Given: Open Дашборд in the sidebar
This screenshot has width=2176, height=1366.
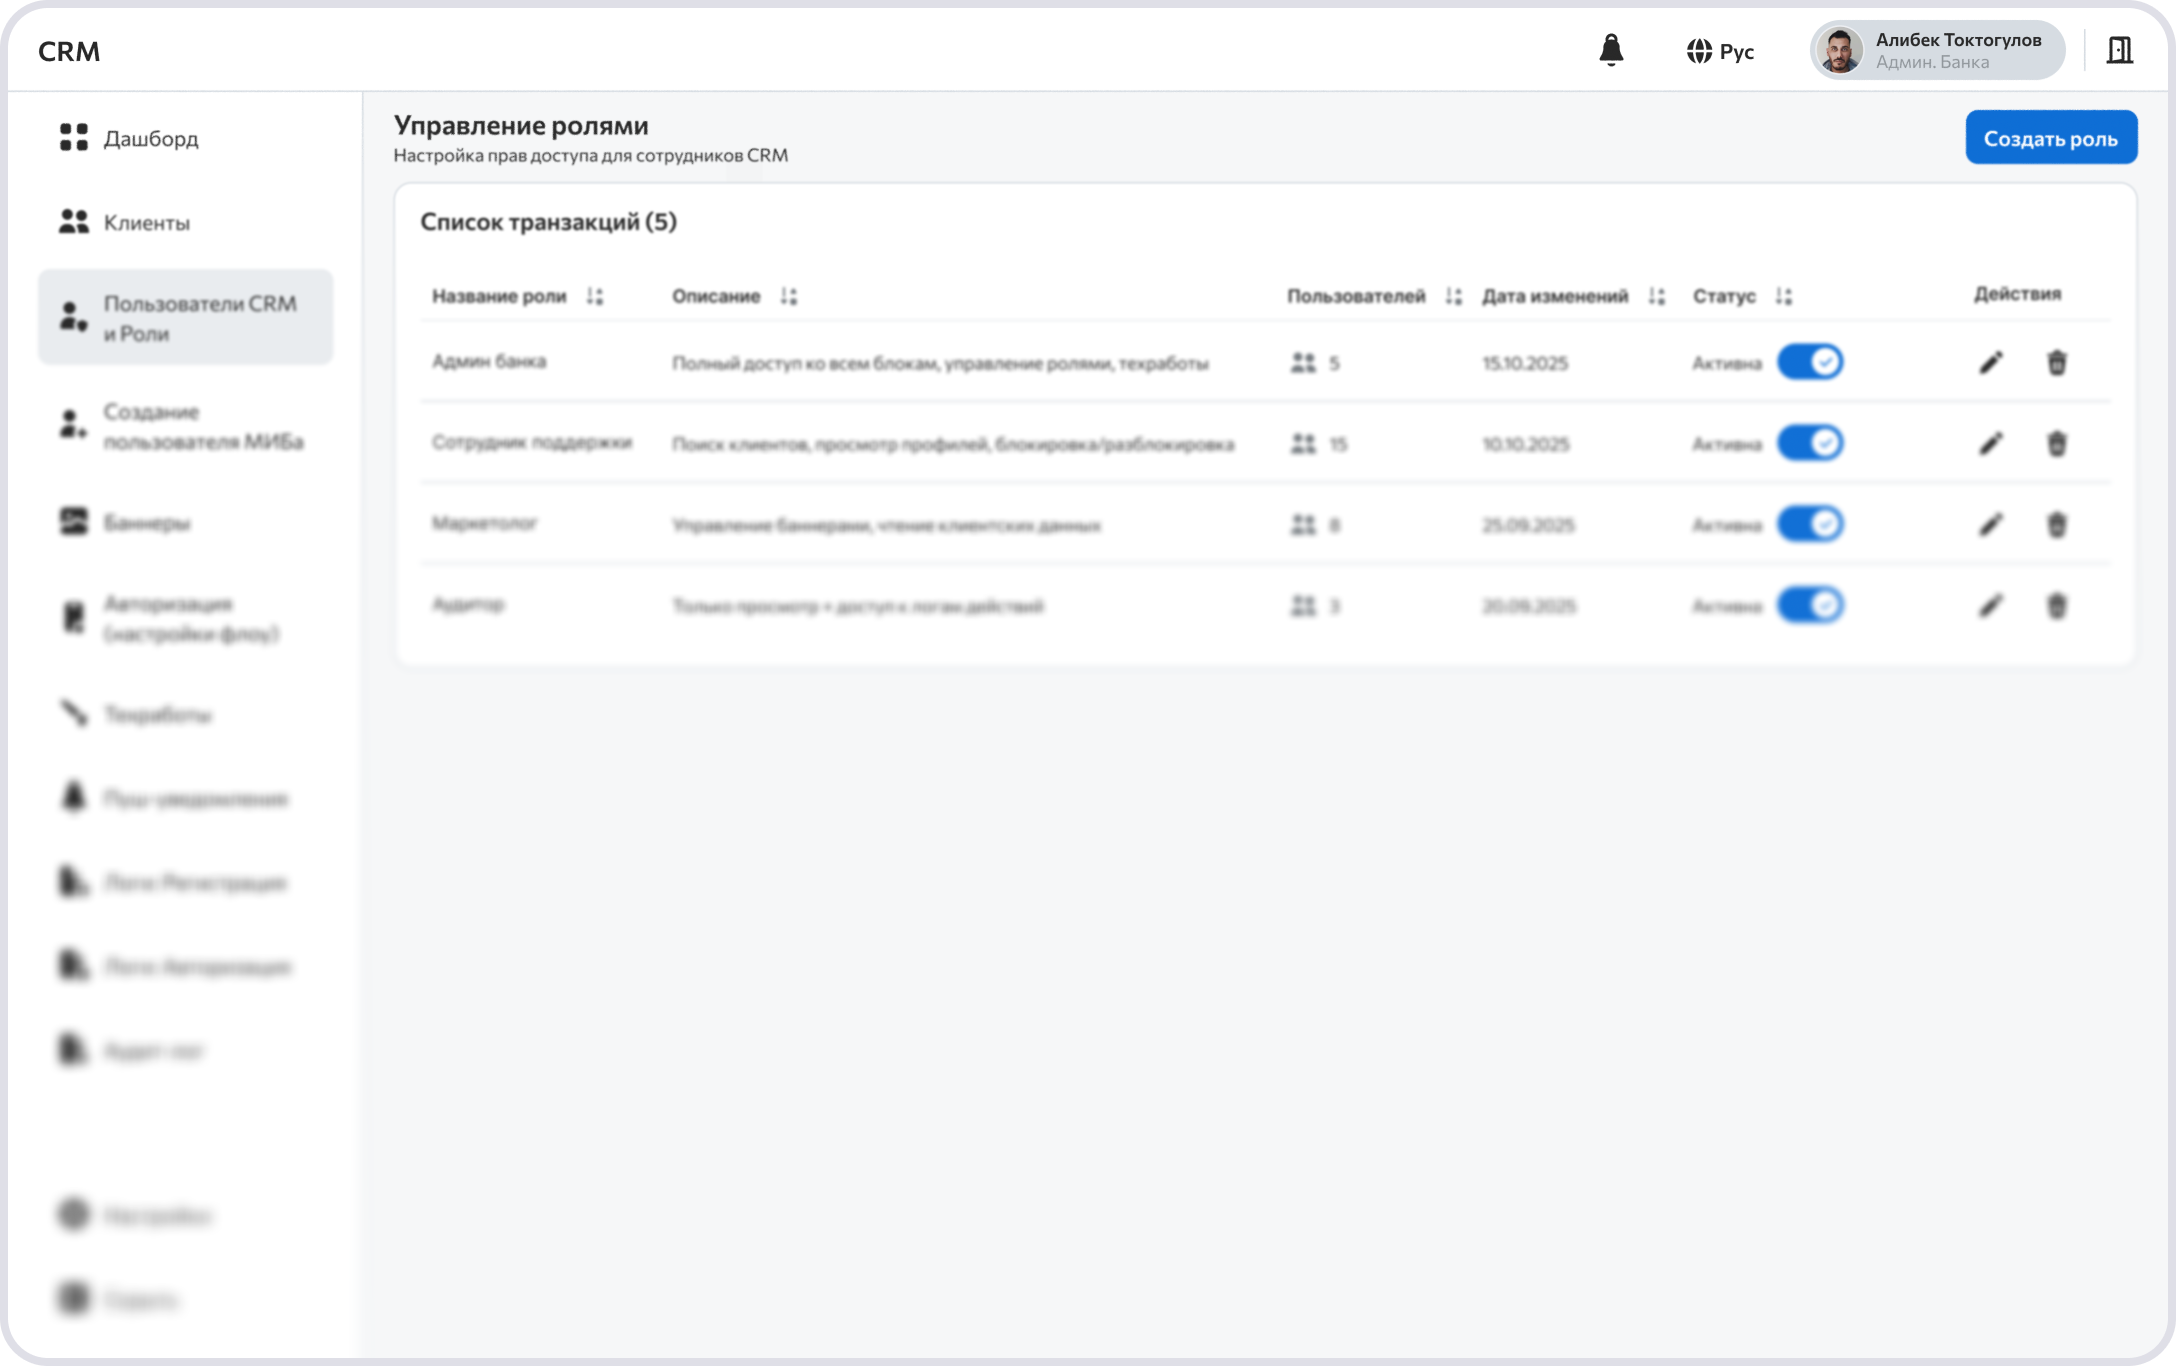Looking at the screenshot, I should pos(150,138).
